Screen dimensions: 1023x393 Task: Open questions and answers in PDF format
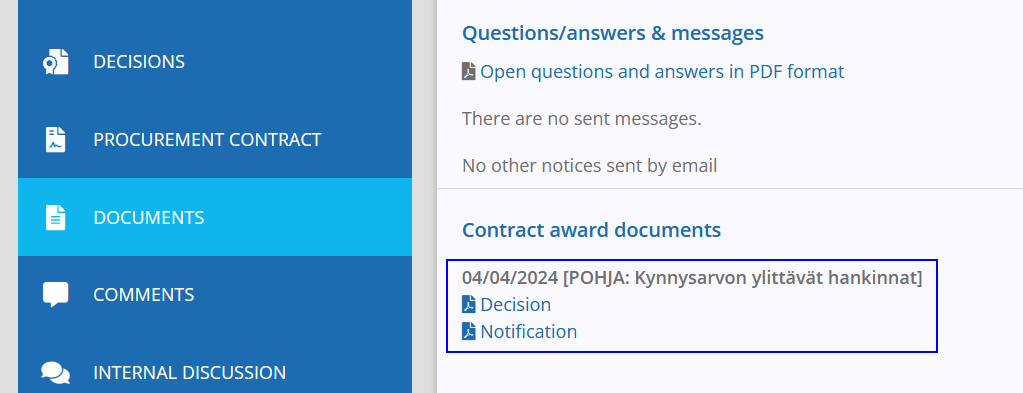[662, 71]
